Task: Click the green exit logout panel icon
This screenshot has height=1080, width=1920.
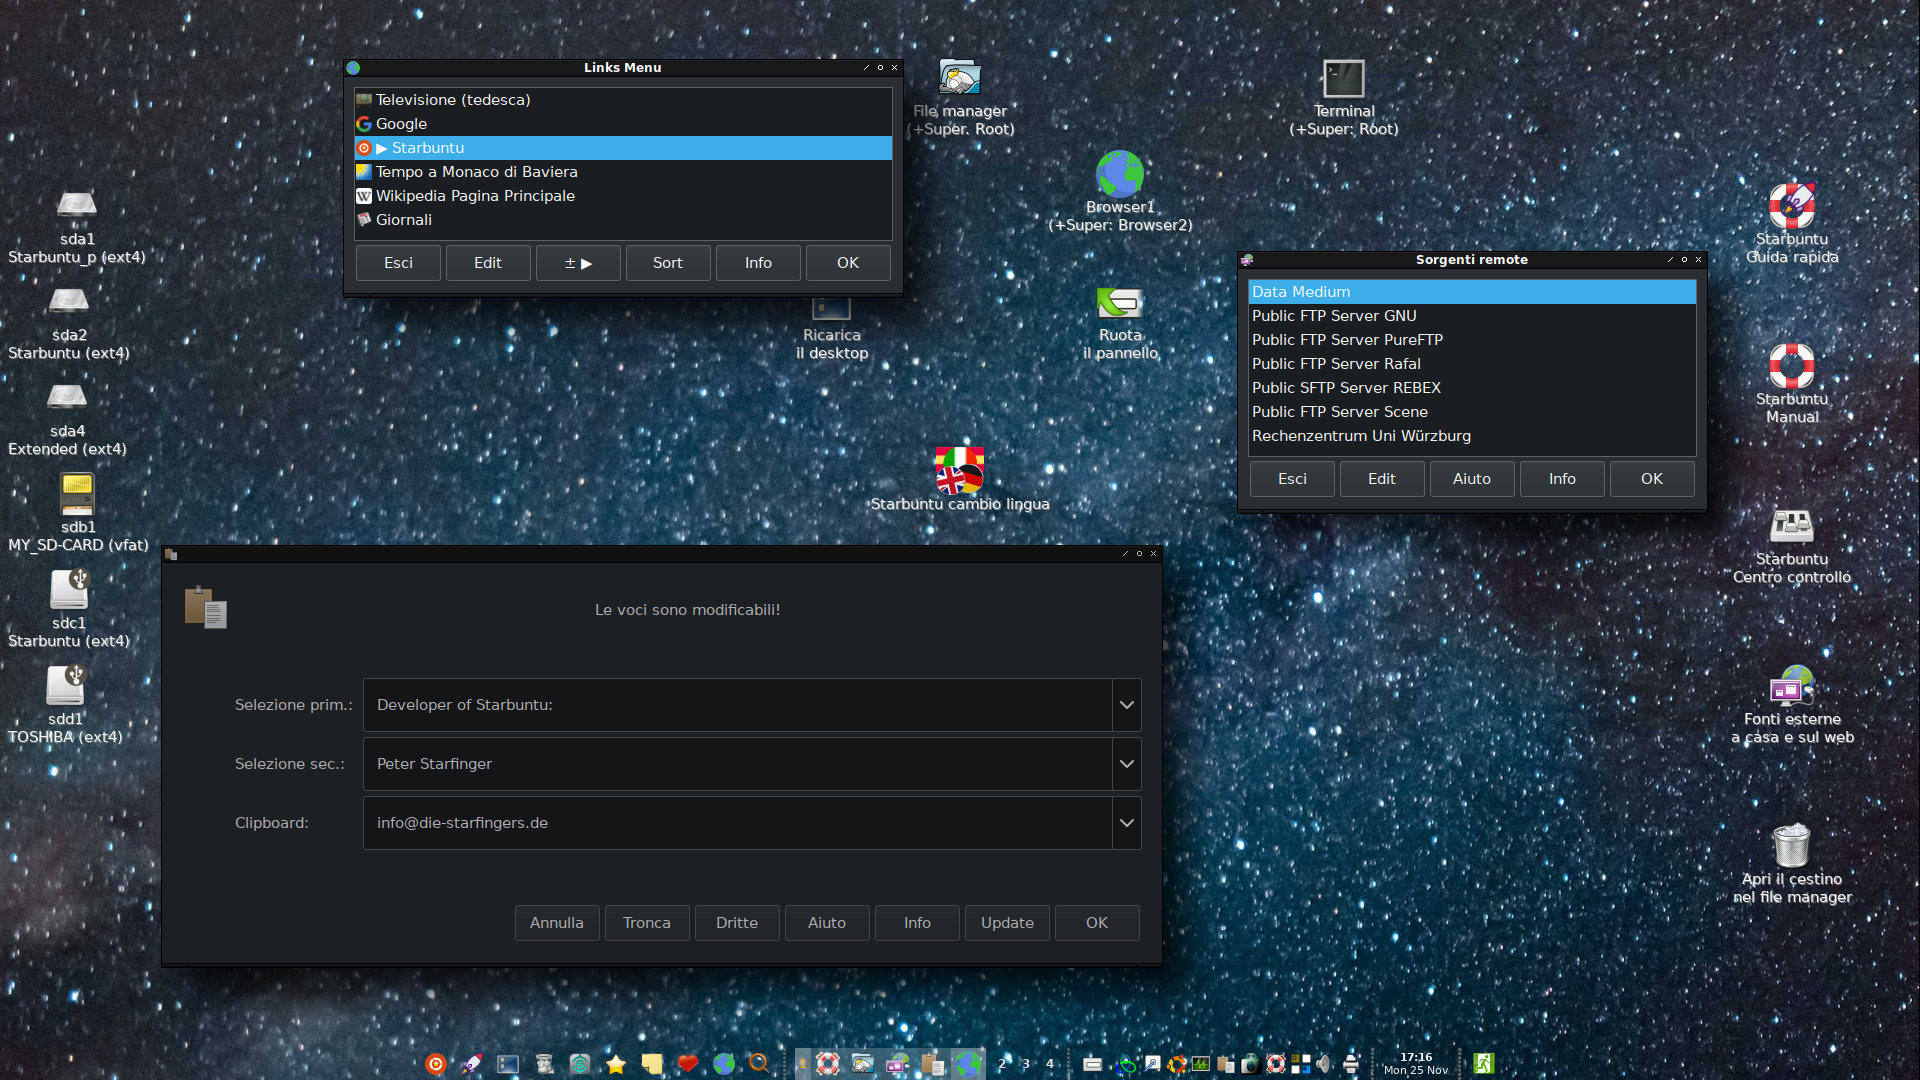Action: point(1484,1064)
